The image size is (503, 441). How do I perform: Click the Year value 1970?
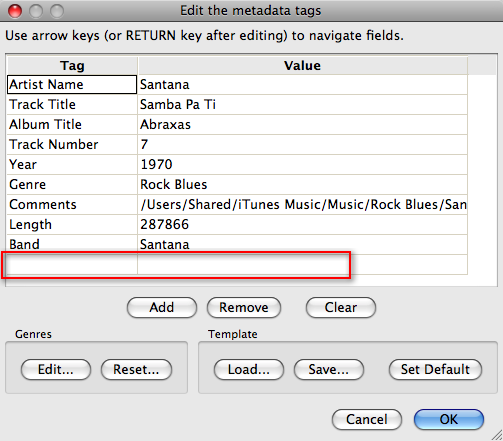[303, 164]
